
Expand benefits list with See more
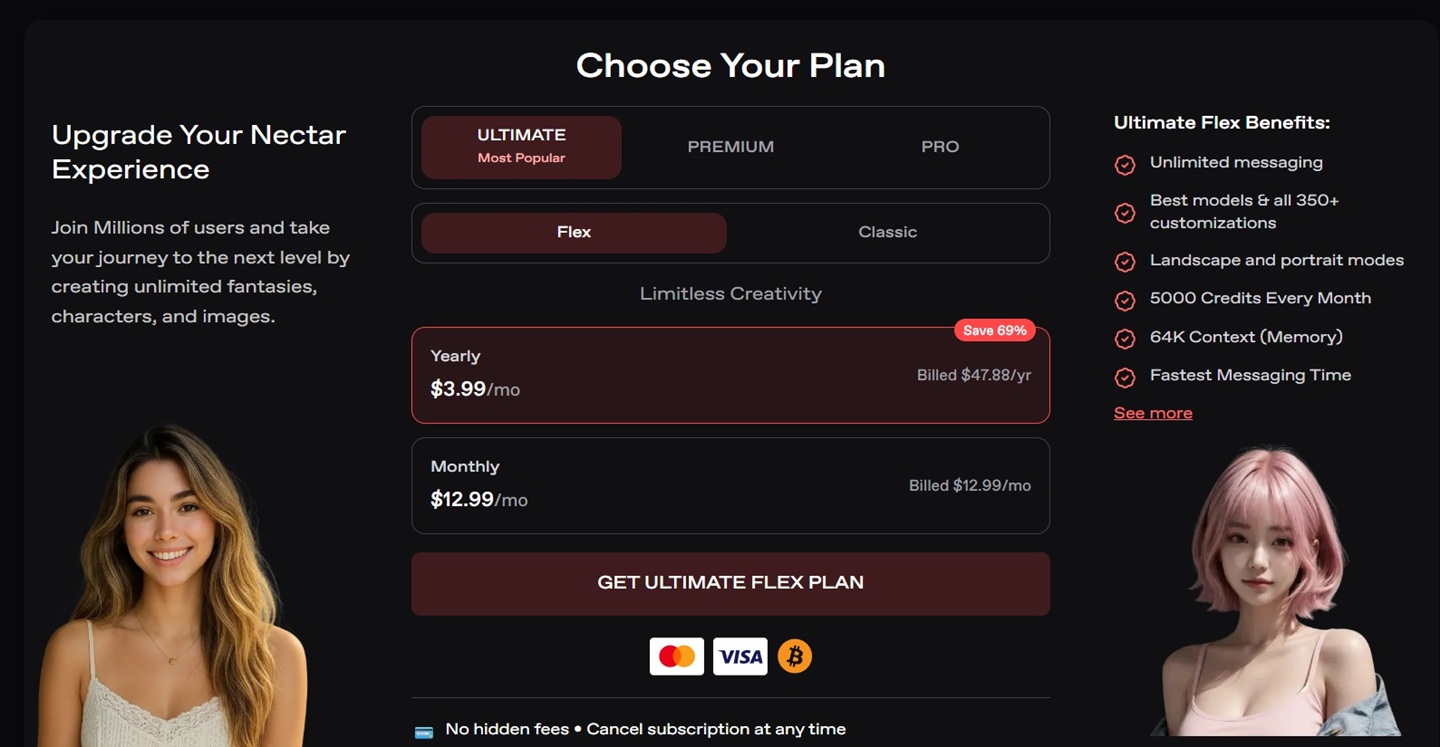1153,413
